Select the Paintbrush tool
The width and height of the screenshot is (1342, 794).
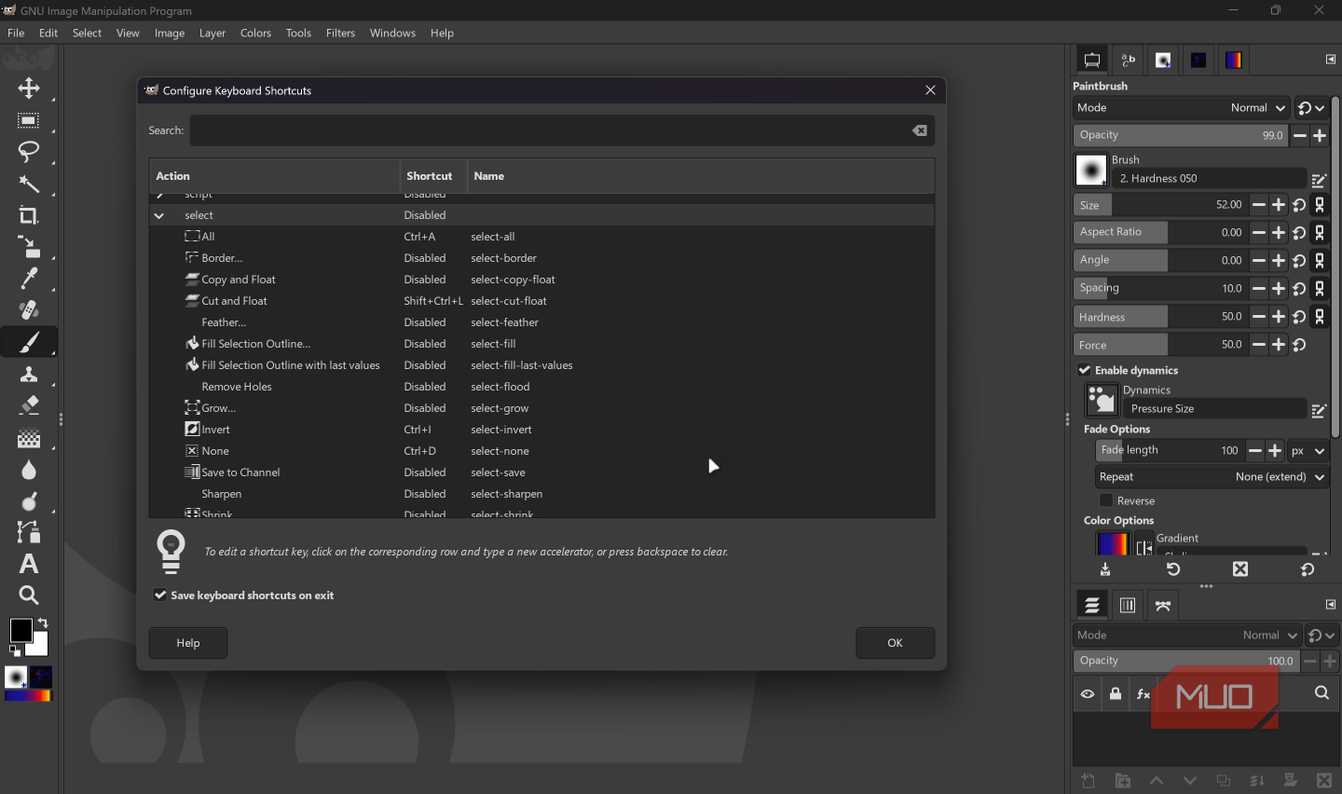point(29,342)
